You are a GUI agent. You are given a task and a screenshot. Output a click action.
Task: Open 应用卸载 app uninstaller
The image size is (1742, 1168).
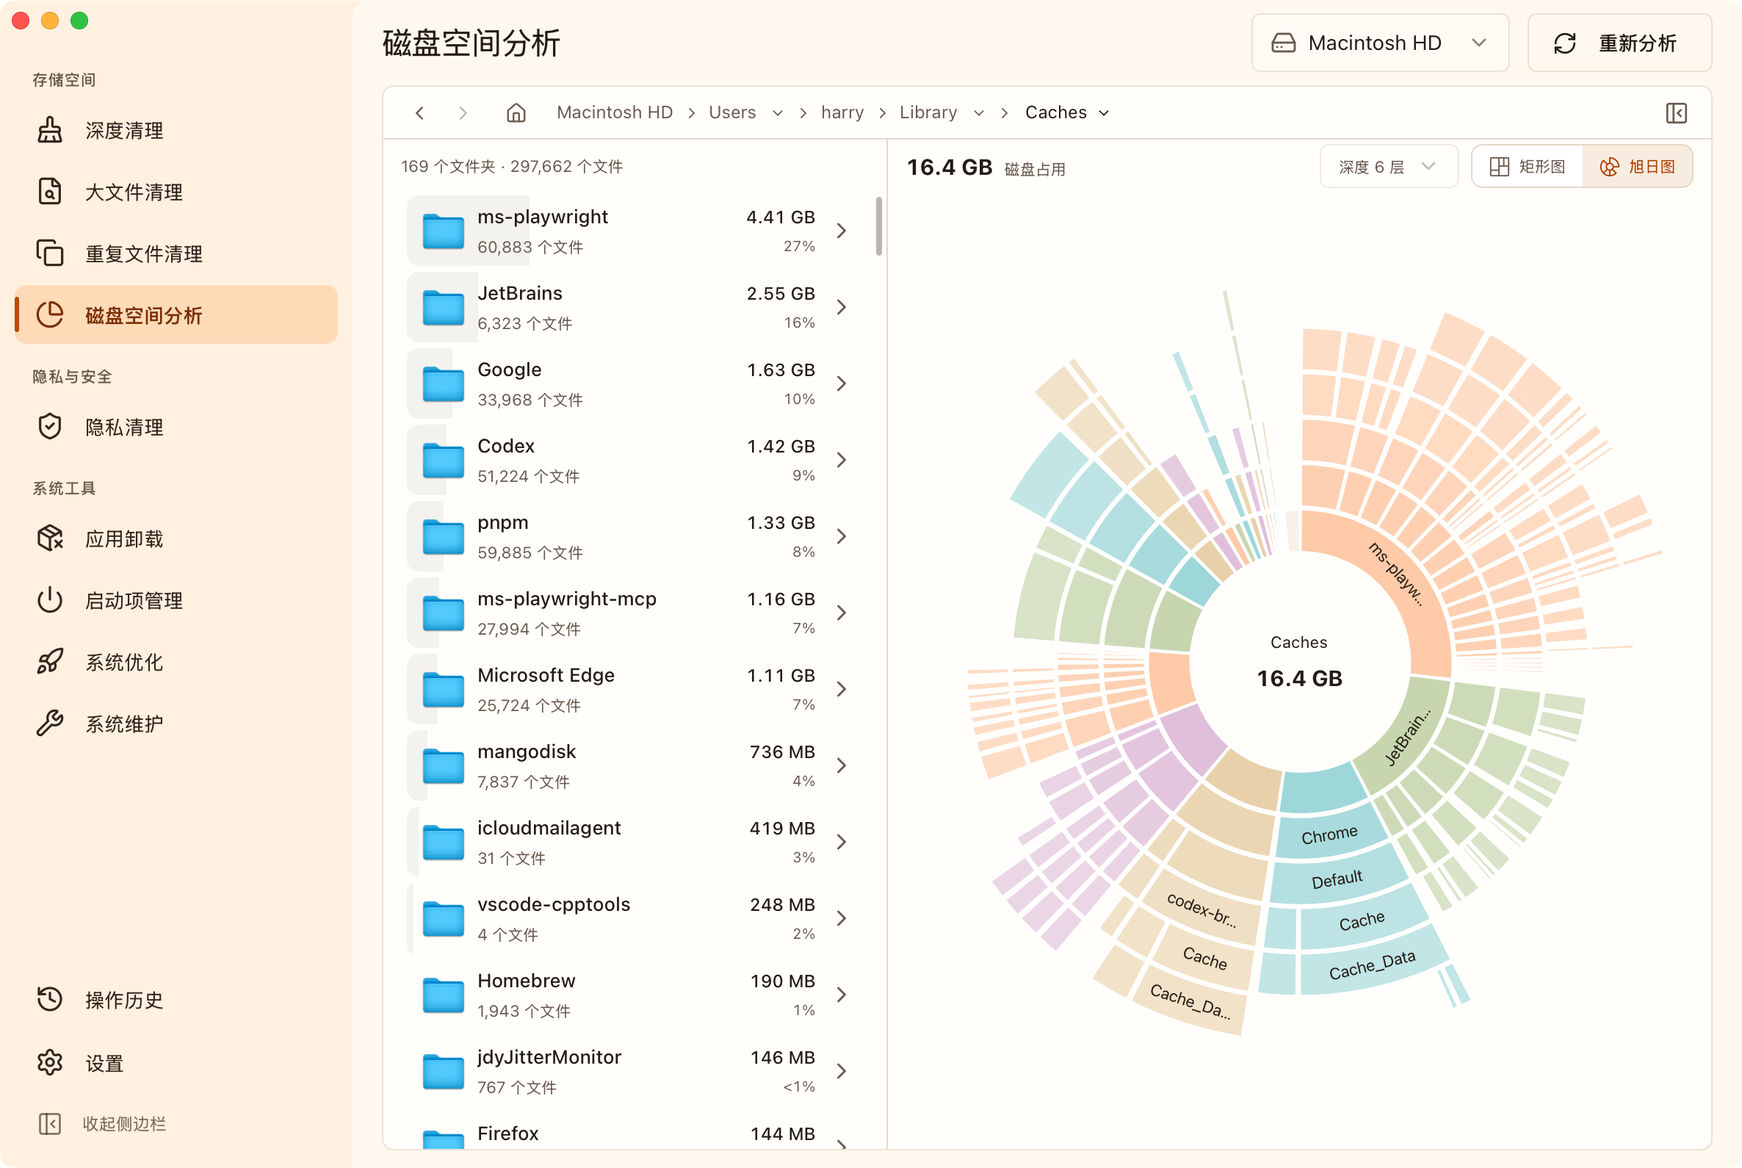coord(176,539)
